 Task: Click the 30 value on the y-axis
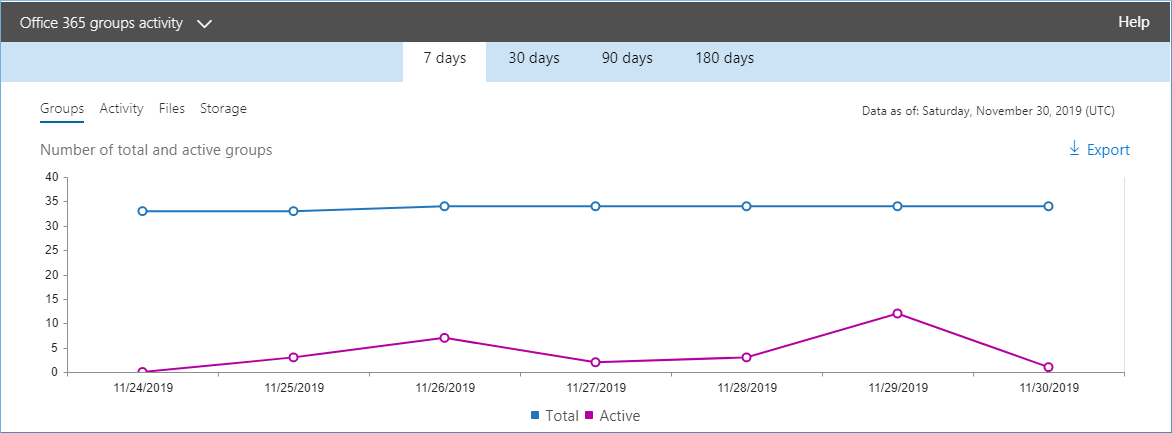click(x=52, y=226)
